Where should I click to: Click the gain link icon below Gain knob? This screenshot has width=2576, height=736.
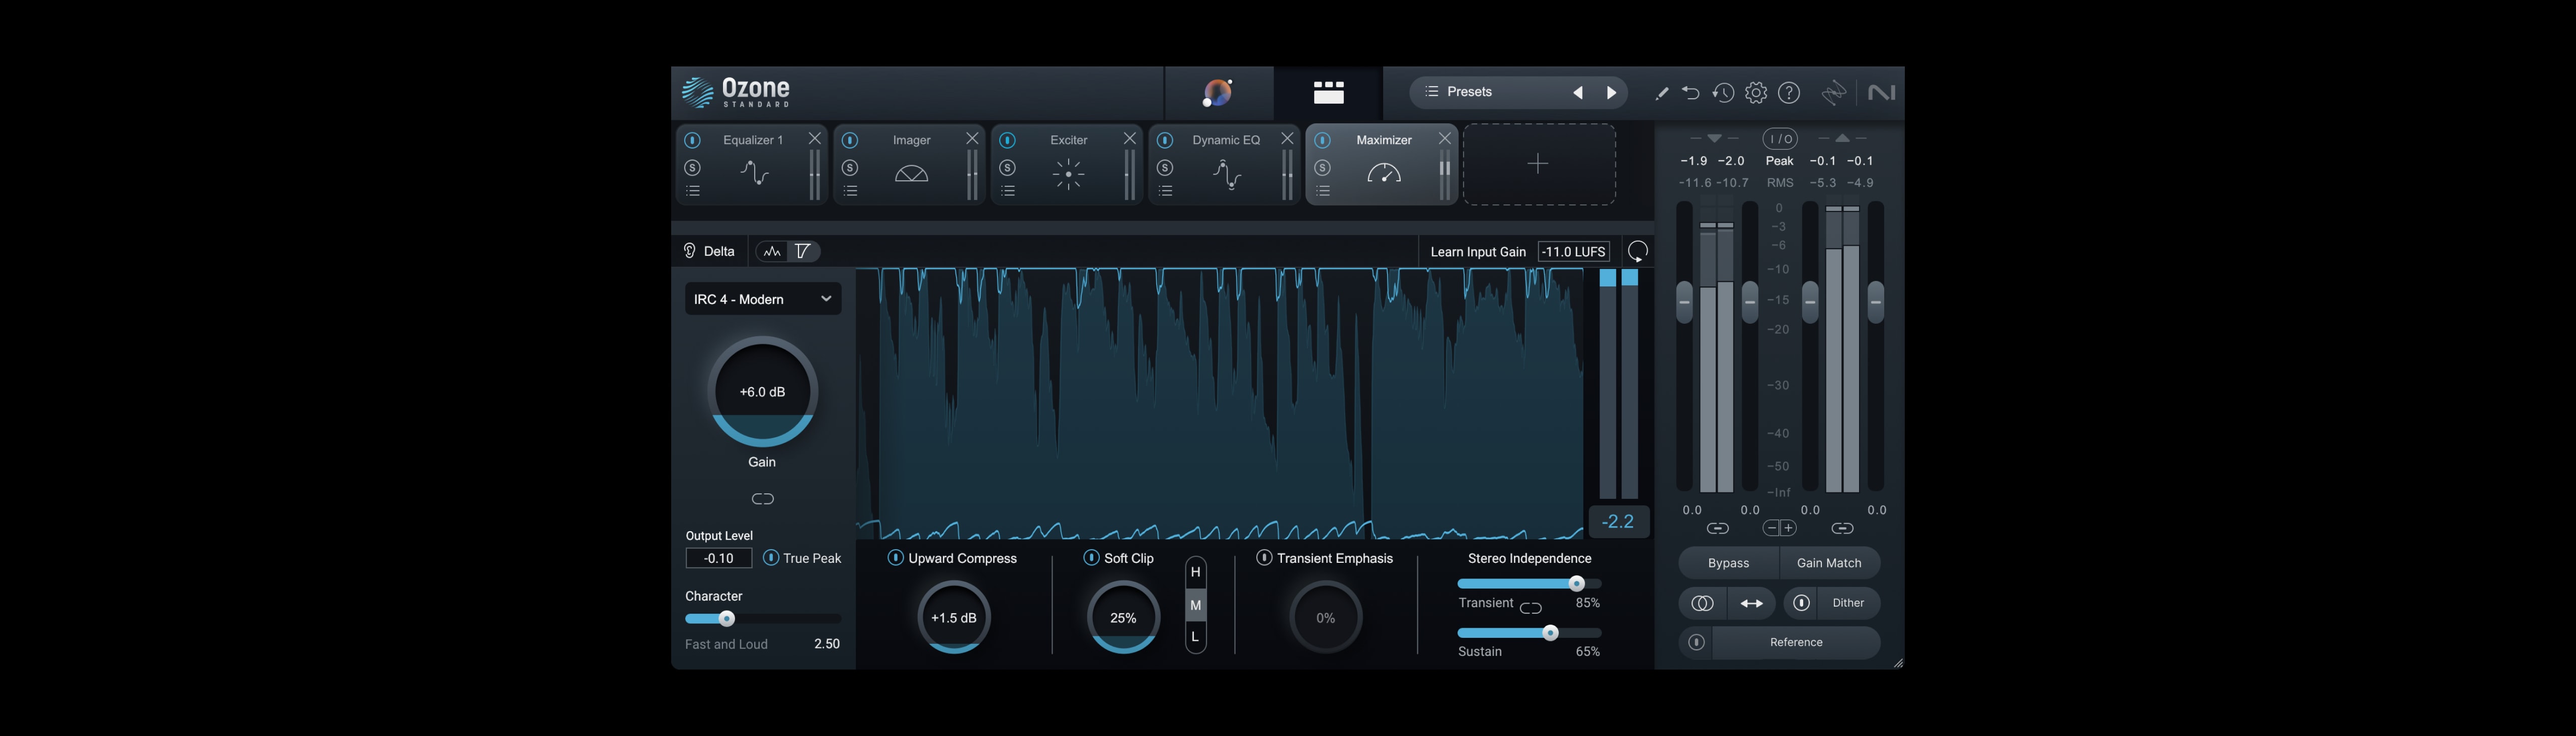click(x=762, y=499)
